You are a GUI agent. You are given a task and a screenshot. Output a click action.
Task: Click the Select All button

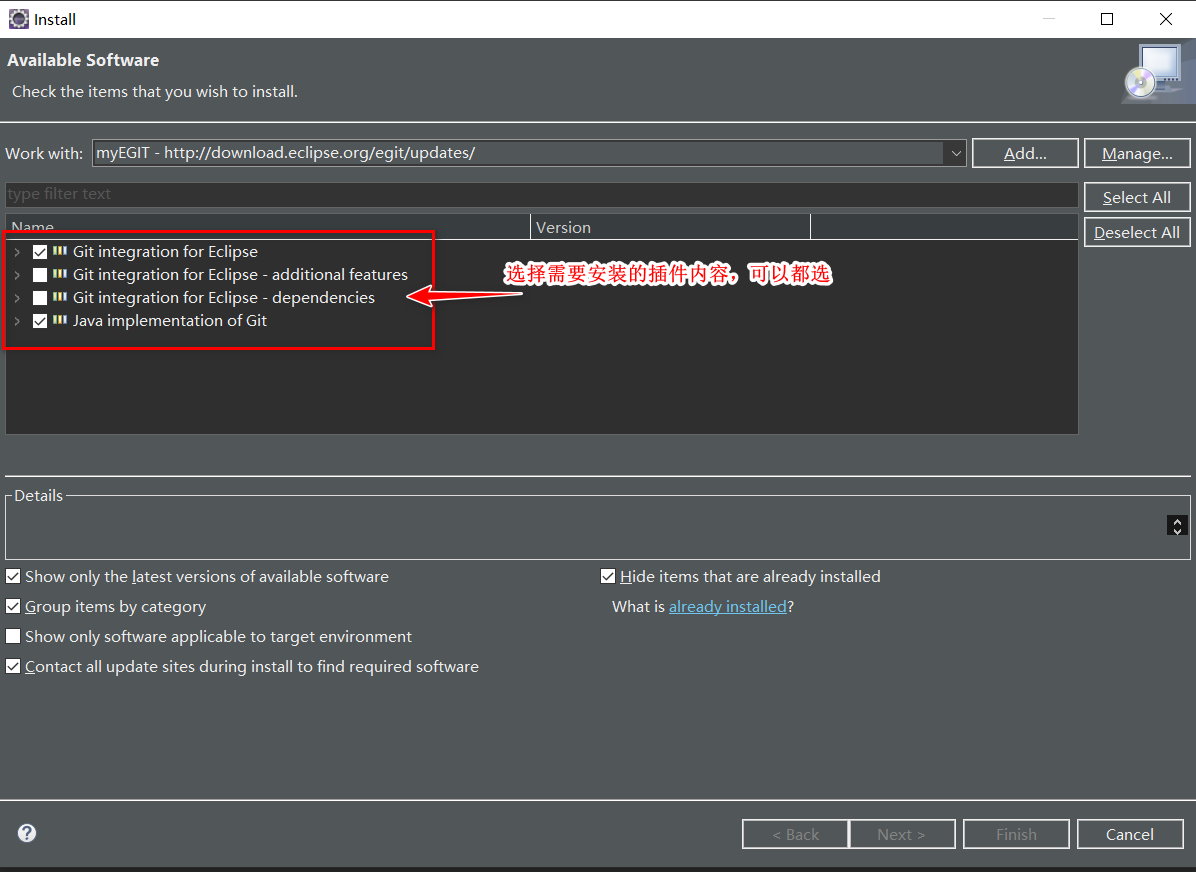[x=1137, y=197]
